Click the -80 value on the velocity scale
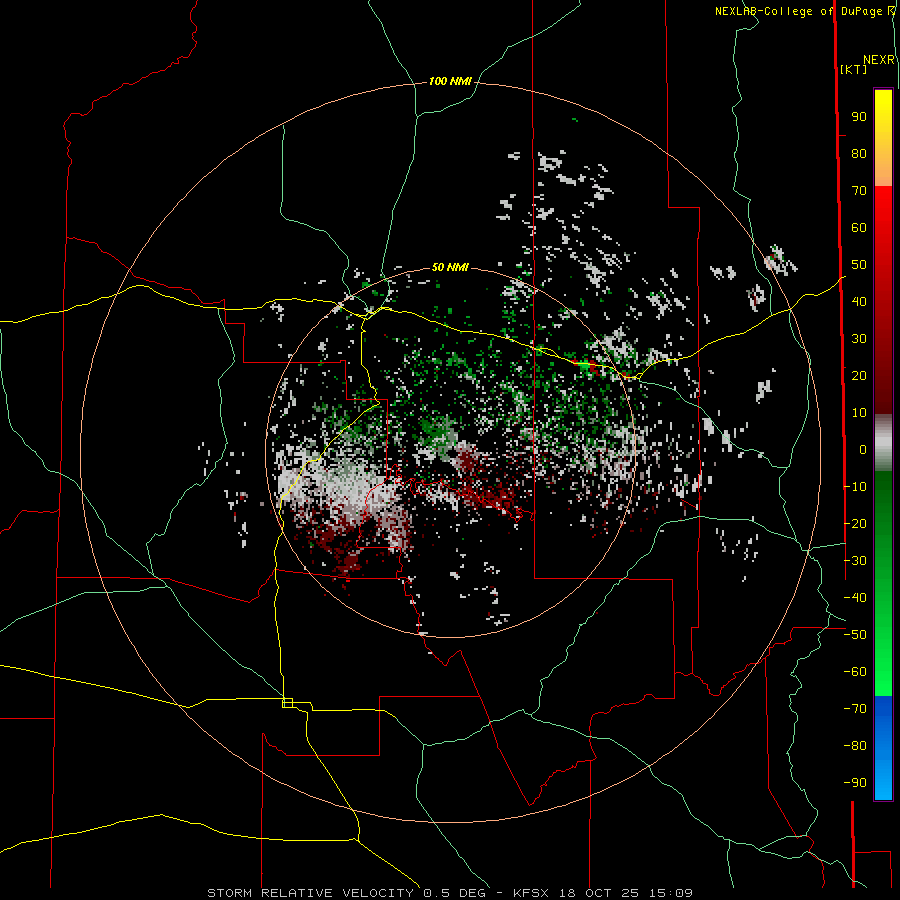 (855, 746)
